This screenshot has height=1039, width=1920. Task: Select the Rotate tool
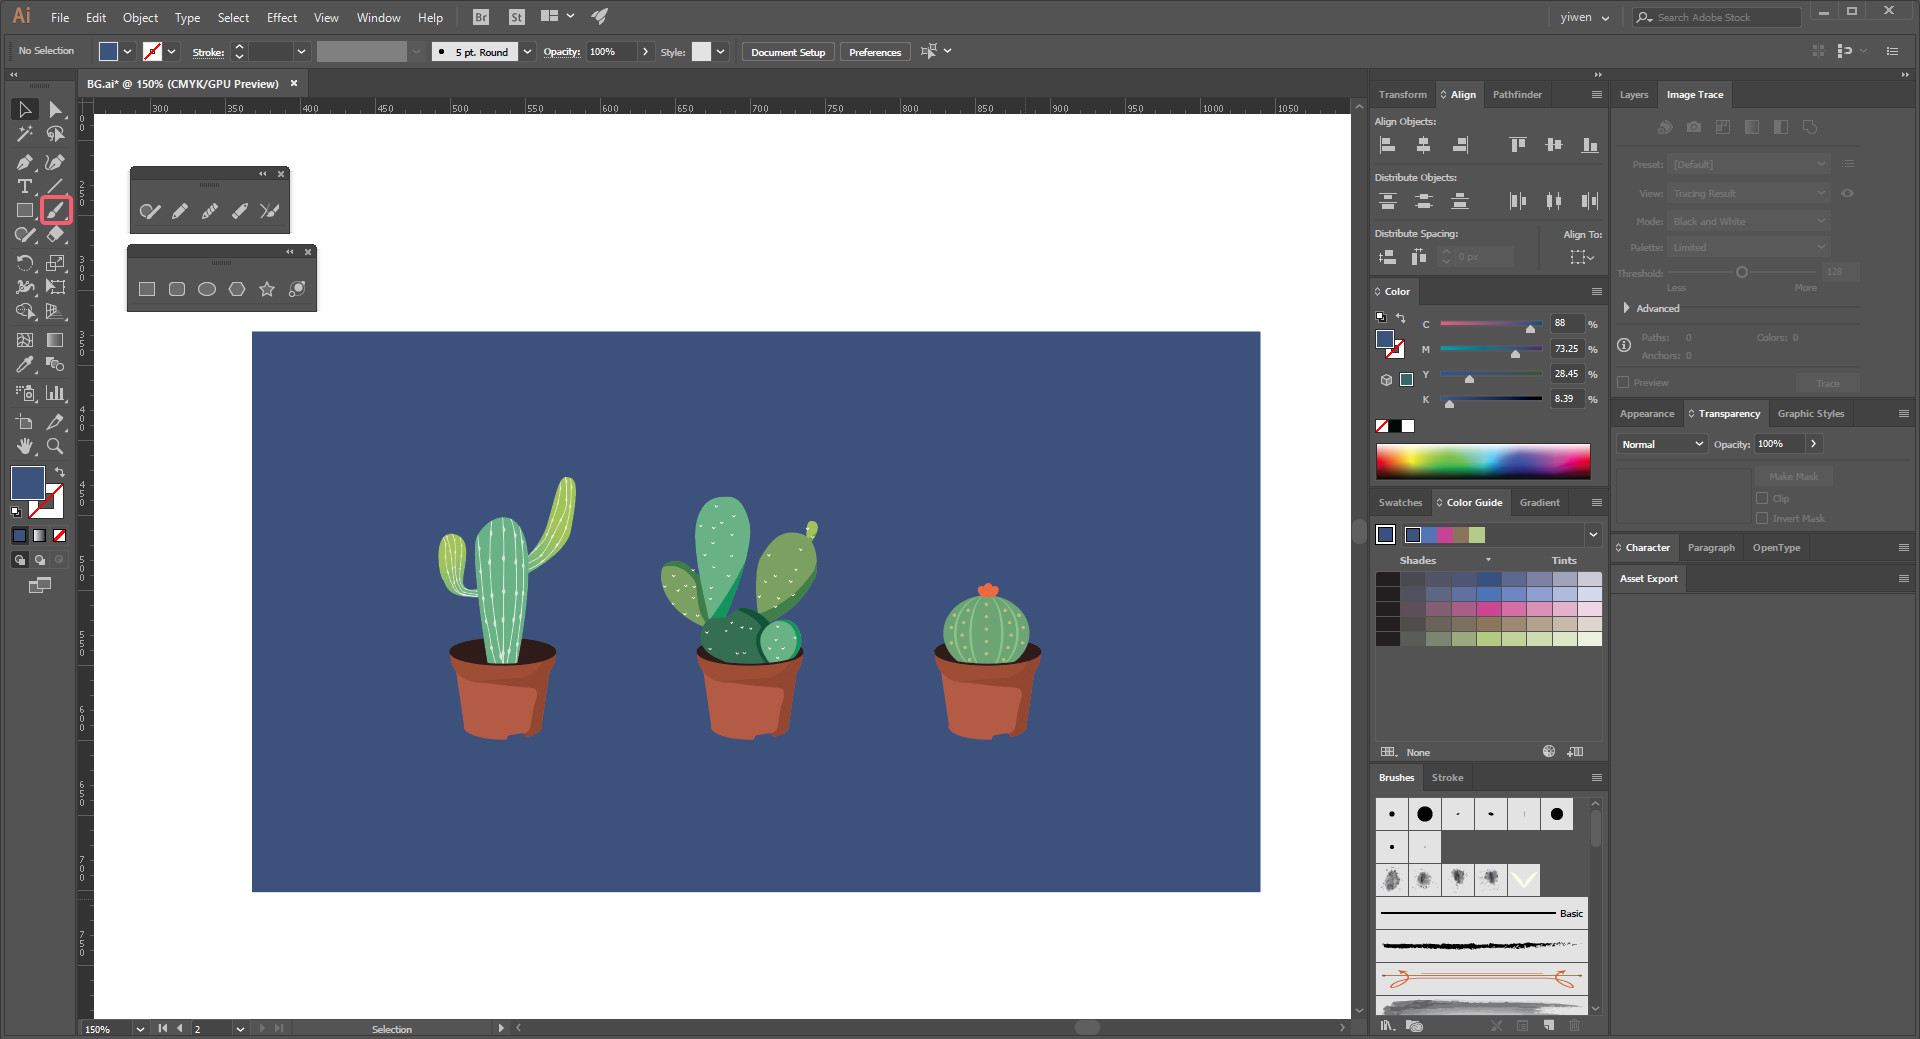[25, 263]
